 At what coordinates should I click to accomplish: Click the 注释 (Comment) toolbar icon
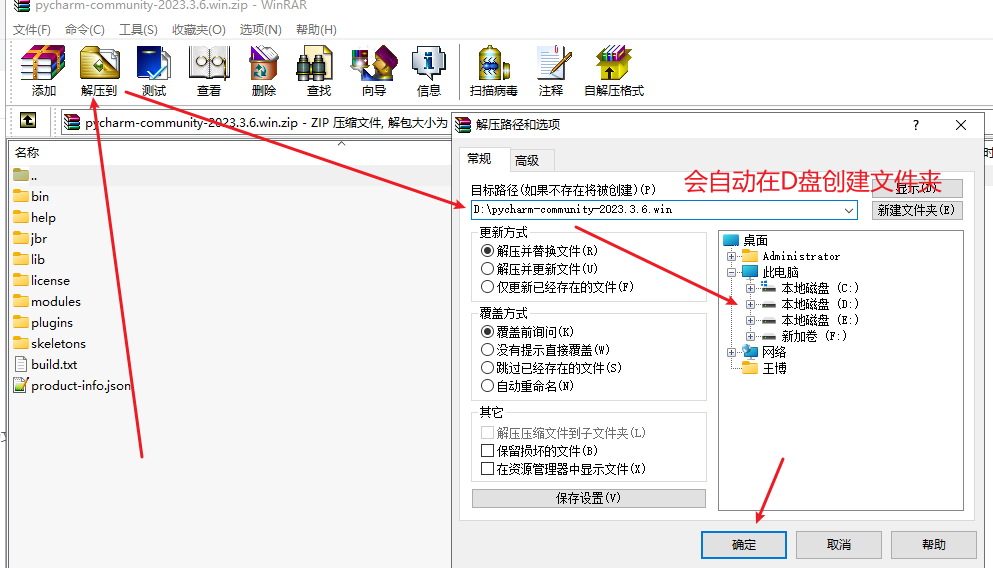coord(553,63)
